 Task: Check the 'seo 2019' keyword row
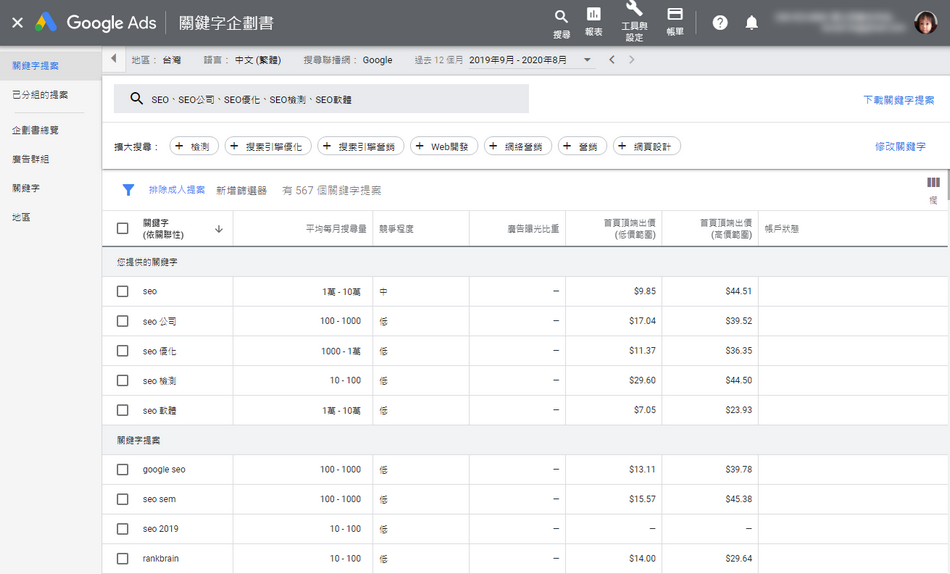click(122, 529)
